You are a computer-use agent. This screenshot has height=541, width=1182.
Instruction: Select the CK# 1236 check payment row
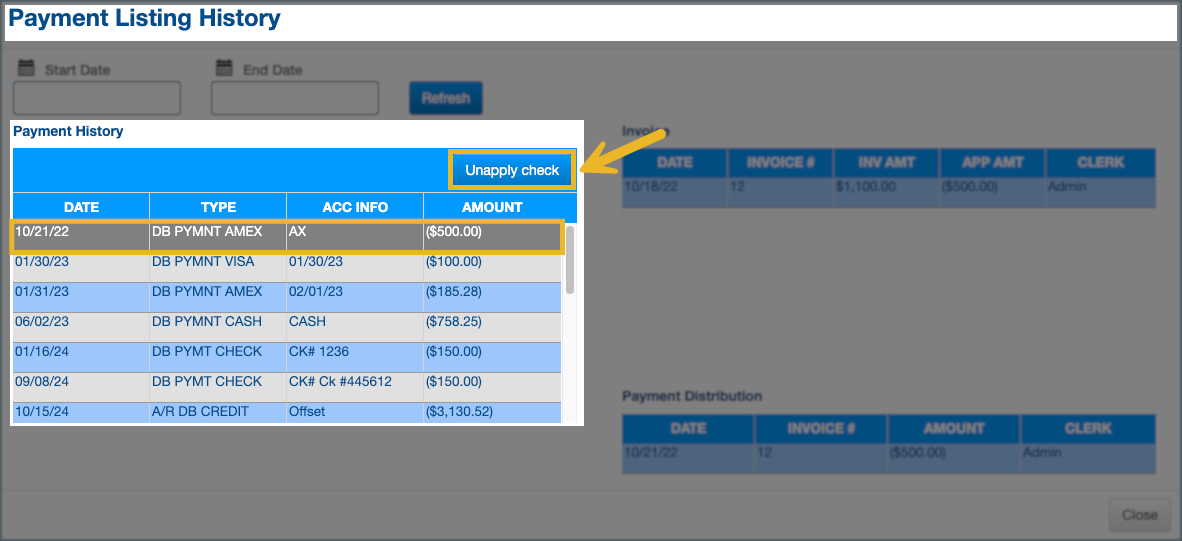click(x=287, y=352)
